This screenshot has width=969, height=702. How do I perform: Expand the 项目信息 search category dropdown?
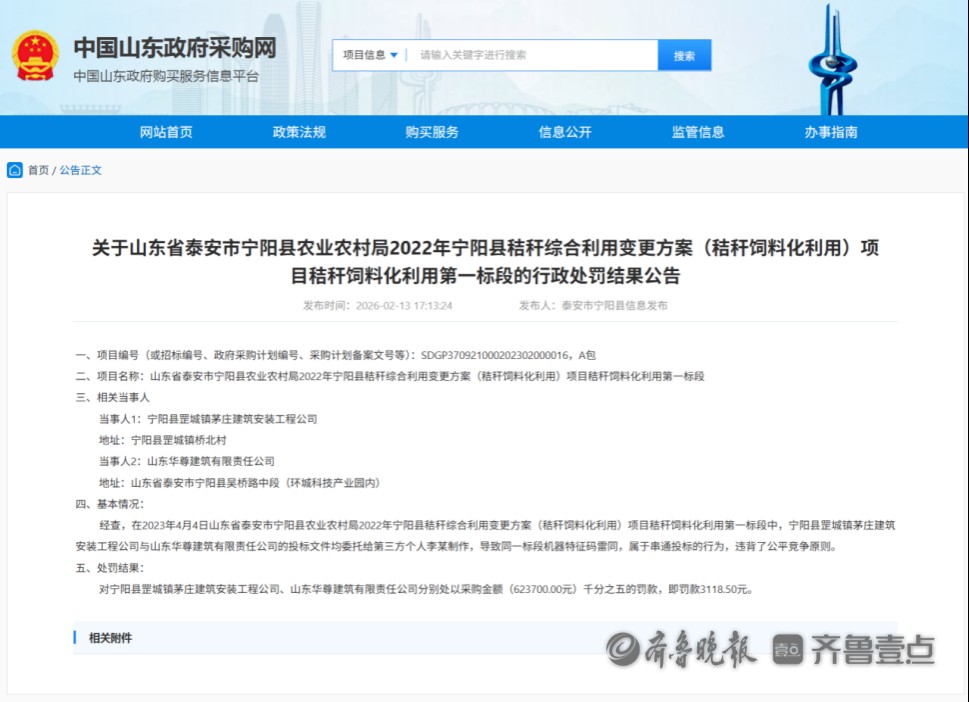click(370, 56)
